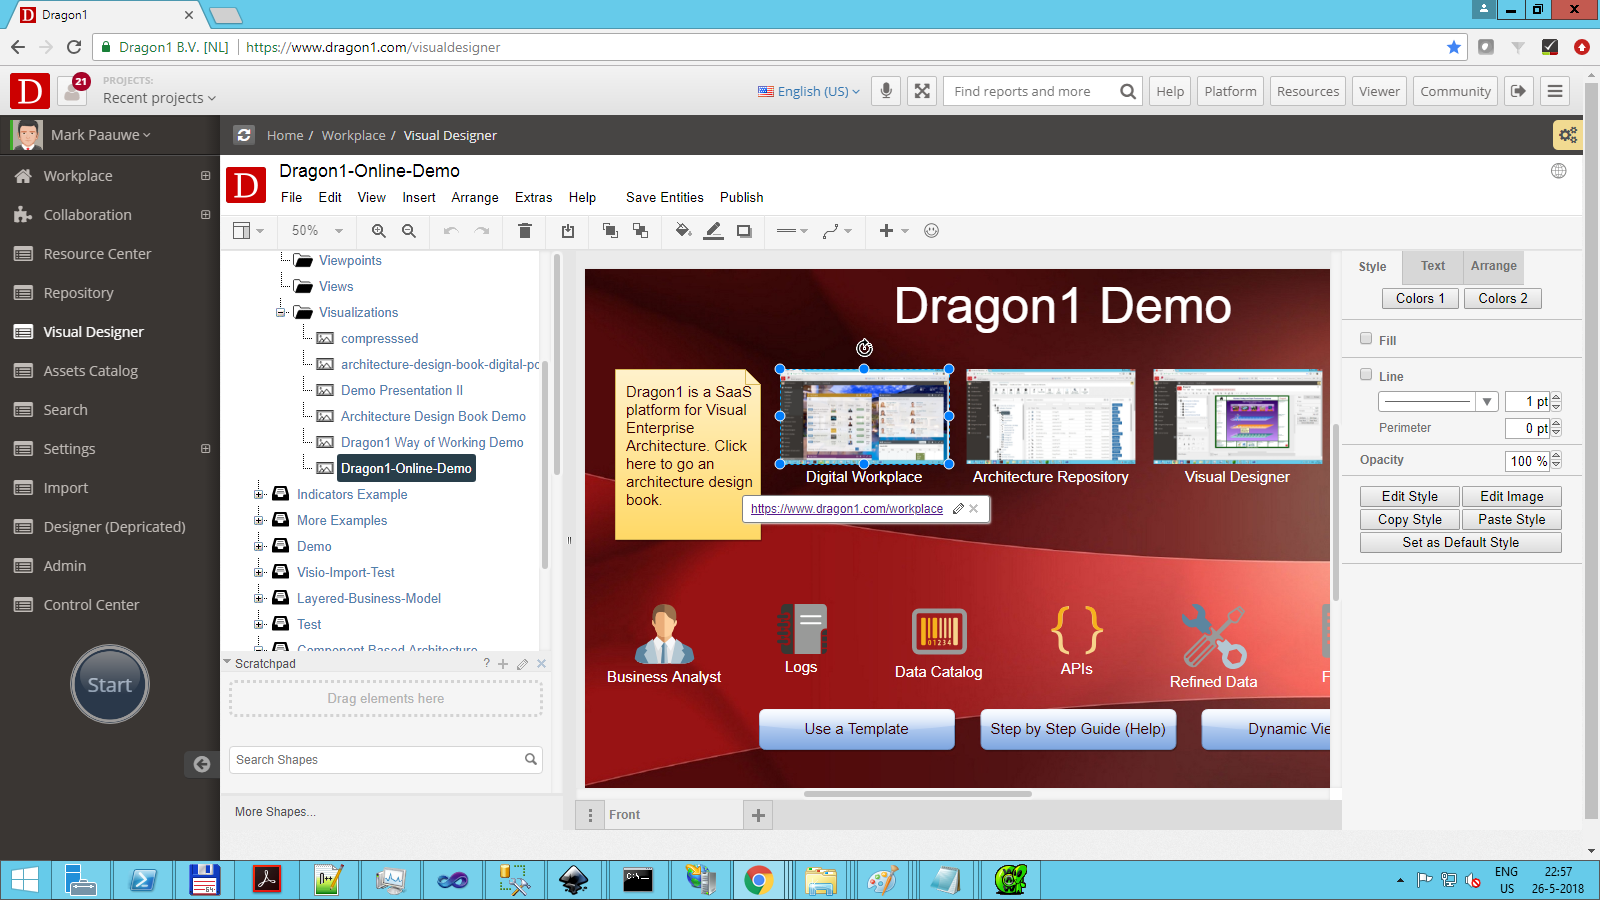Open the zoom 50% dropdown
The image size is (1600, 900).
[317, 231]
